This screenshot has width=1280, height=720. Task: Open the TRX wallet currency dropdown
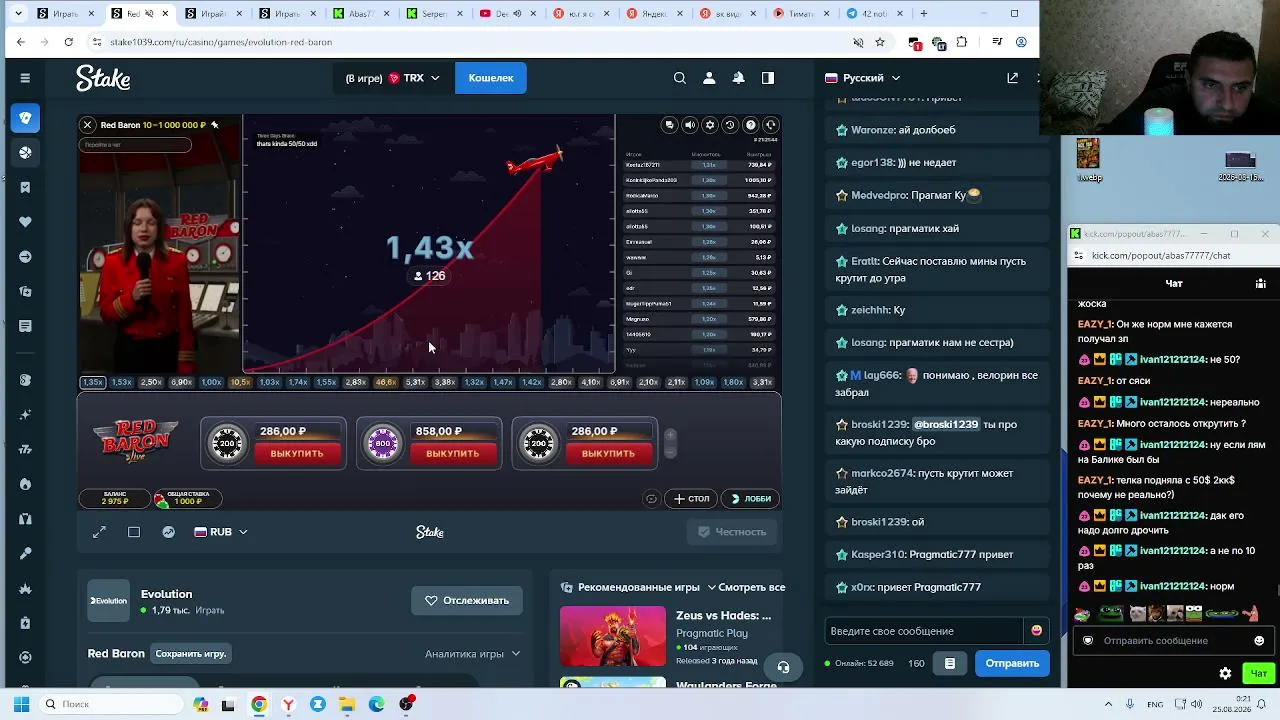pos(393,78)
